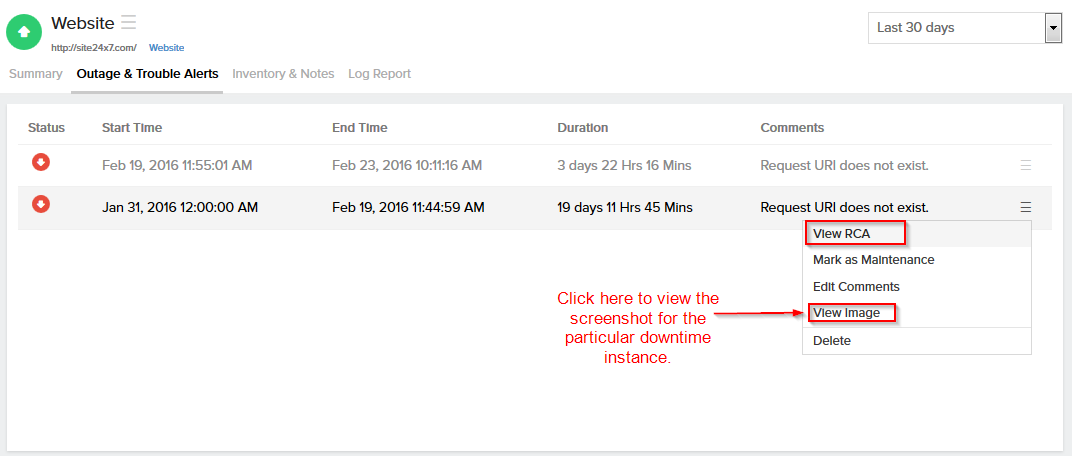Click the green monitor up status icon
This screenshot has width=1072, height=456.
click(24, 32)
